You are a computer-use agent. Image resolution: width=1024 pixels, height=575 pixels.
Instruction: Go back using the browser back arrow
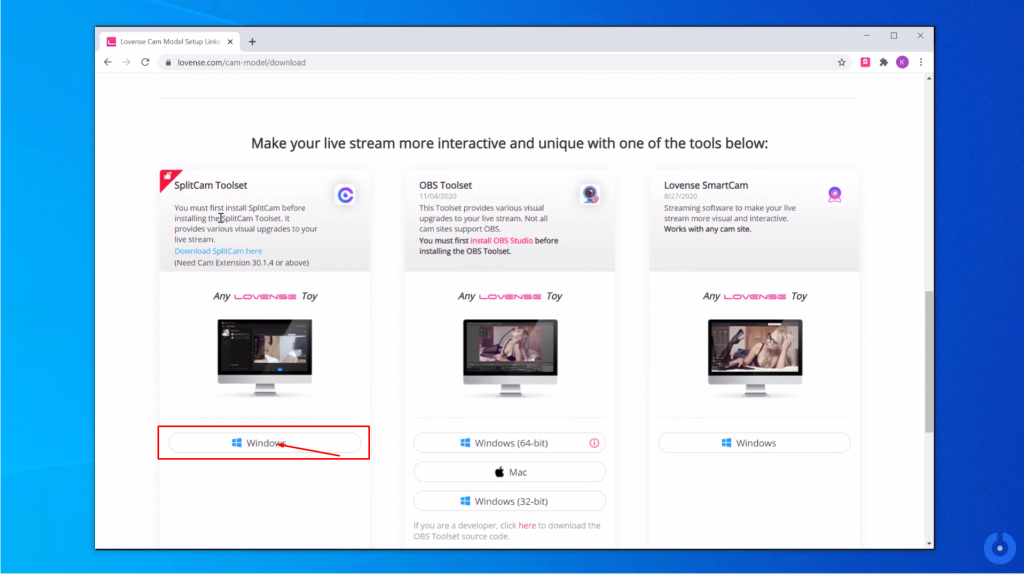[x=108, y=62]
